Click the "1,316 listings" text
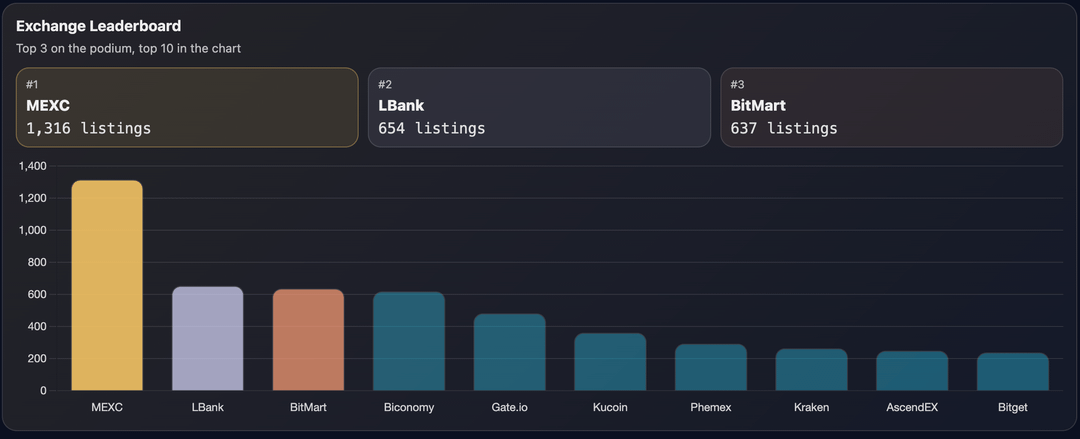The image size is (1080, 439). [x=89, y=128]
